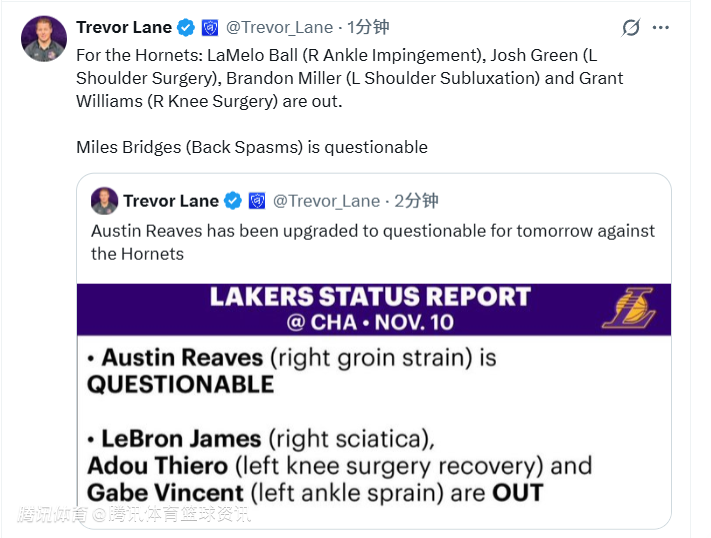Click the Hornets injury list post text

click(x=350, y=77)
